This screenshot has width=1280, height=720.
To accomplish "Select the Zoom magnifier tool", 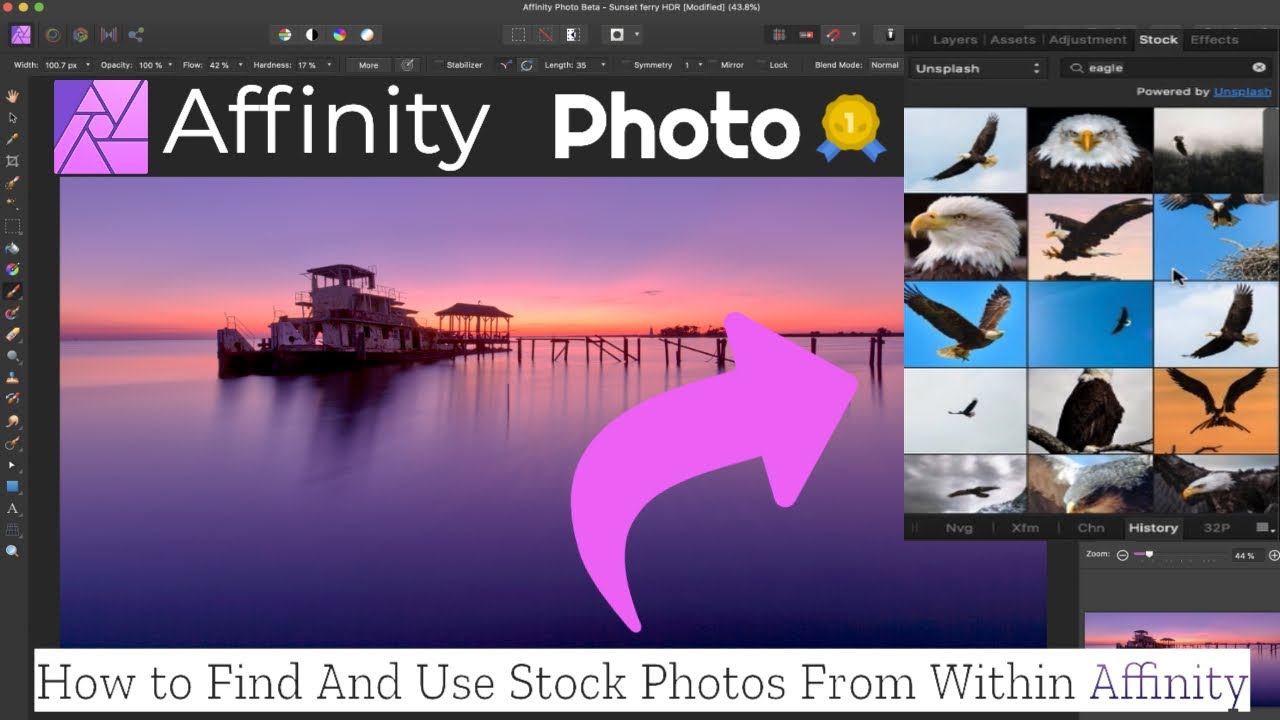I will 13,551.
